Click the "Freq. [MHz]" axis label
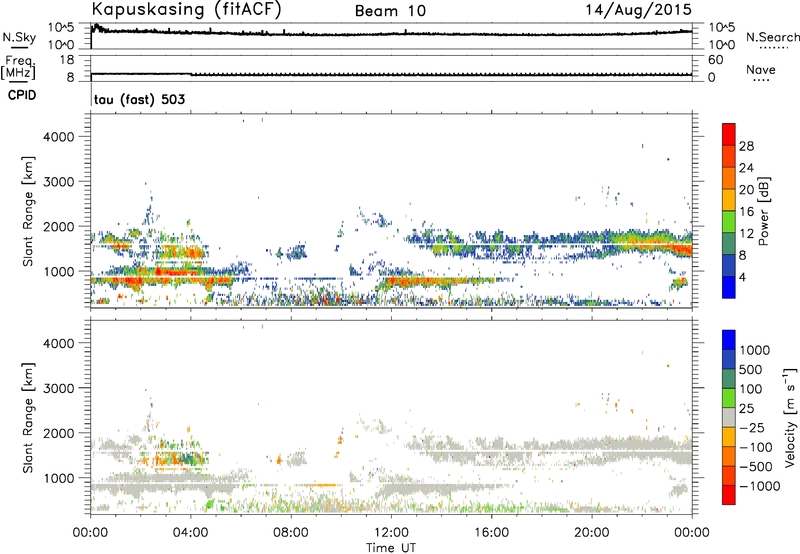 pos(18,67)
